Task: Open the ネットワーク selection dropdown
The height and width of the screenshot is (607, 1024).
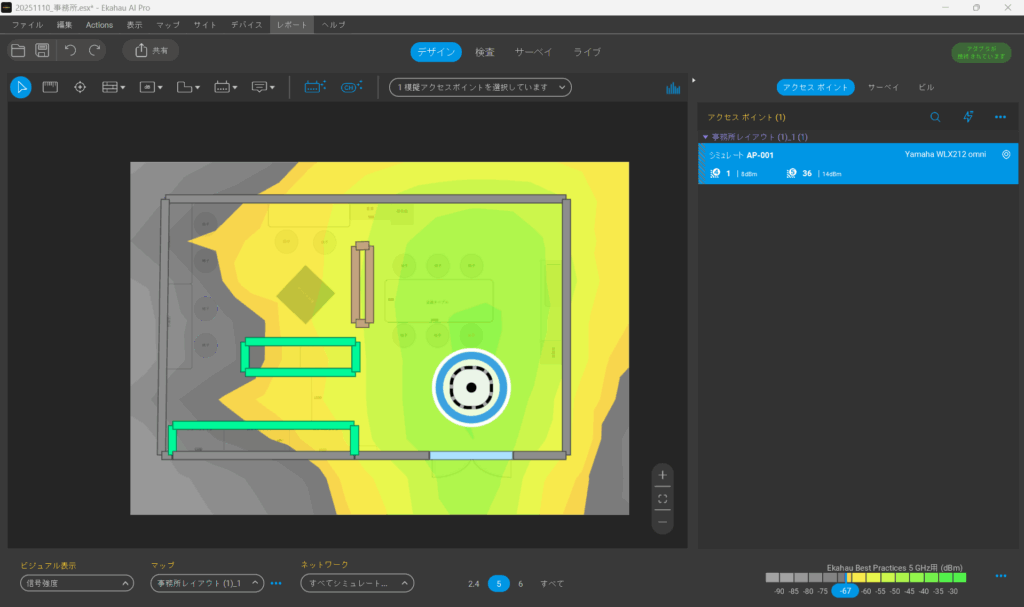Action: coord(357,583)
